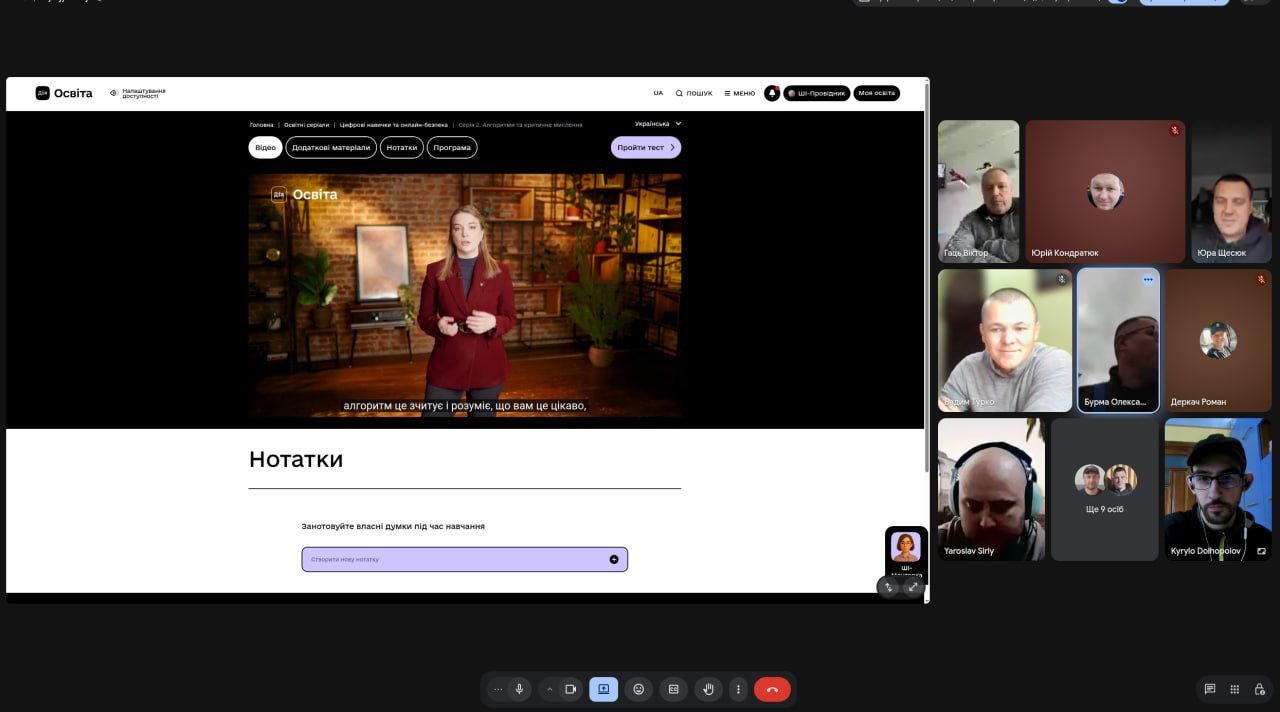The width and height of the screenshot is (1280, 712).
Task: Open the Нотатки tab
Action: tap(402, 147)
